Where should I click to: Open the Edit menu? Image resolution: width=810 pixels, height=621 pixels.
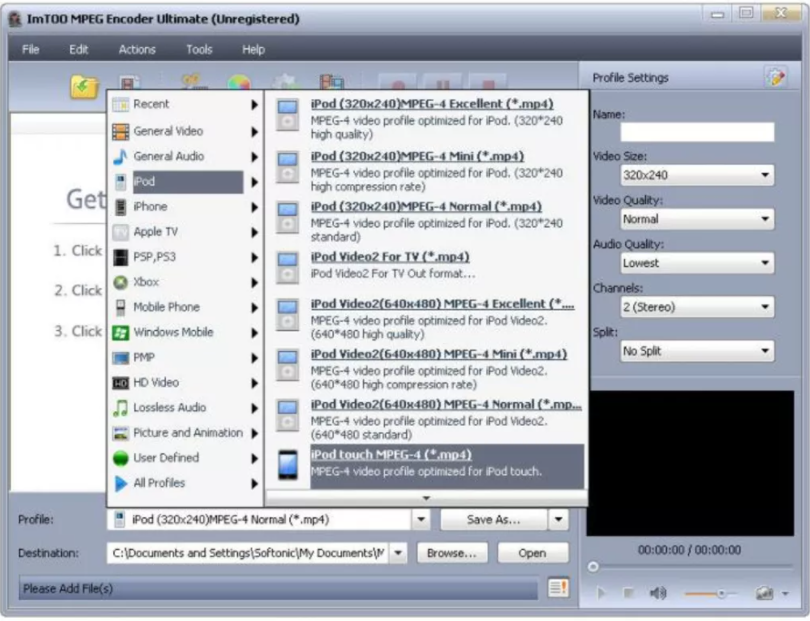[79, 50]
